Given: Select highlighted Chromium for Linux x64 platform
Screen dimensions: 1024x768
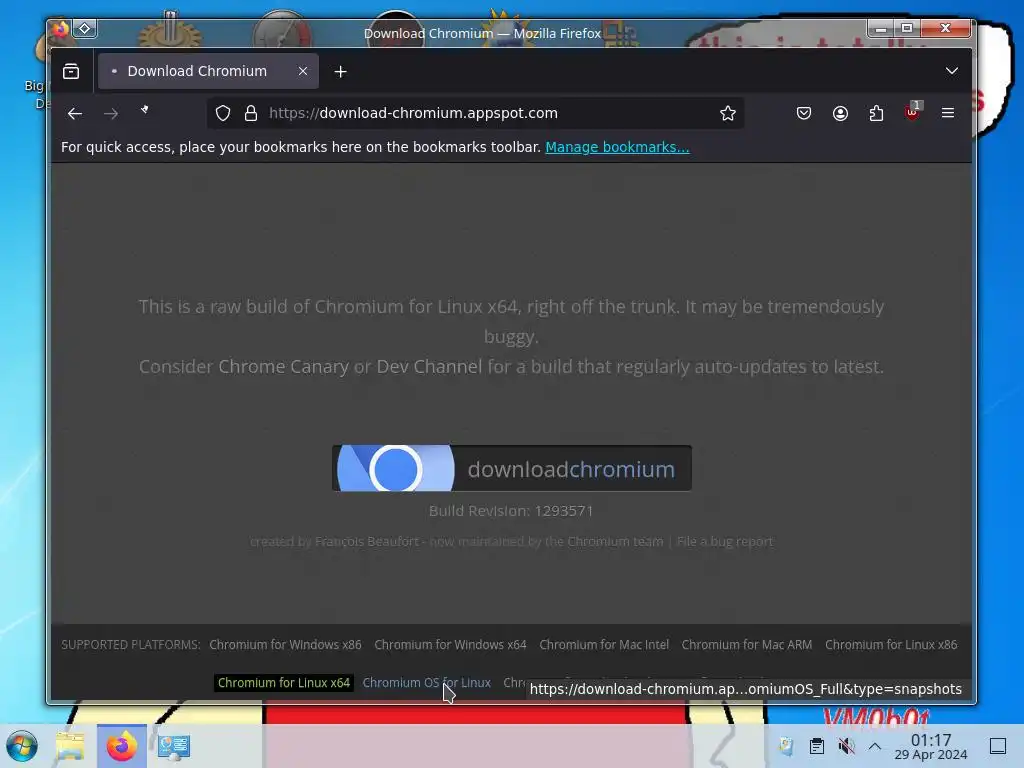Looking at the screenshot, I should (x=284, y=683).
